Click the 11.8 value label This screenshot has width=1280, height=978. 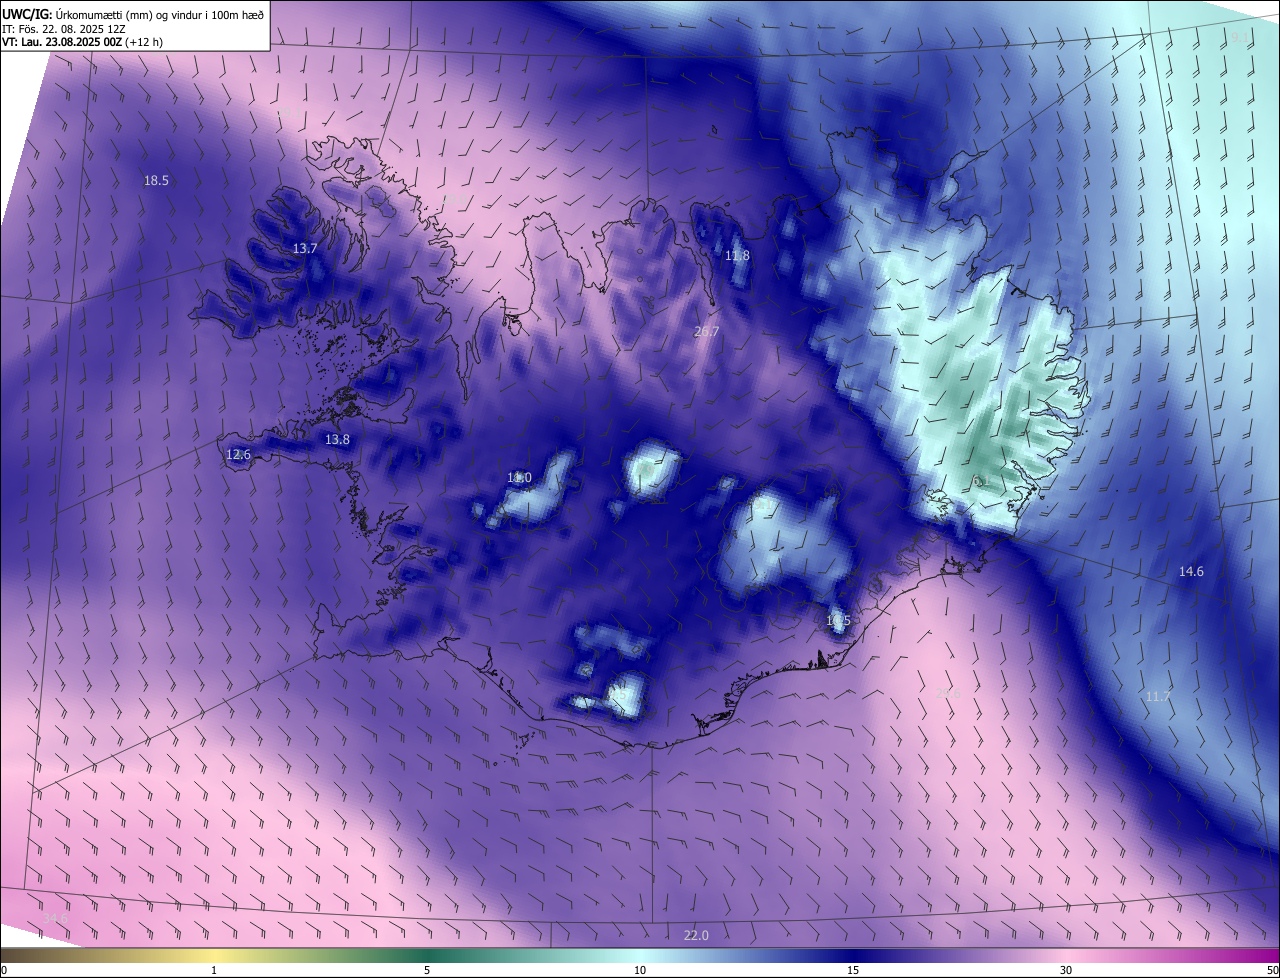tap(737, 256)
